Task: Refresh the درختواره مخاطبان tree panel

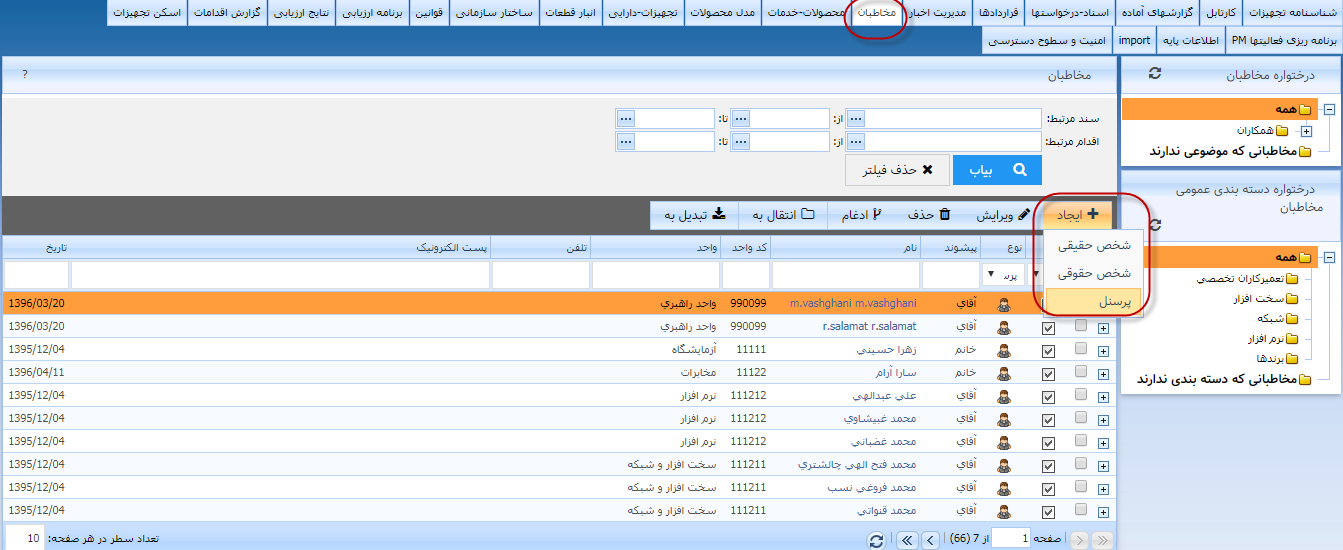Action: (x=1155, y=74)
